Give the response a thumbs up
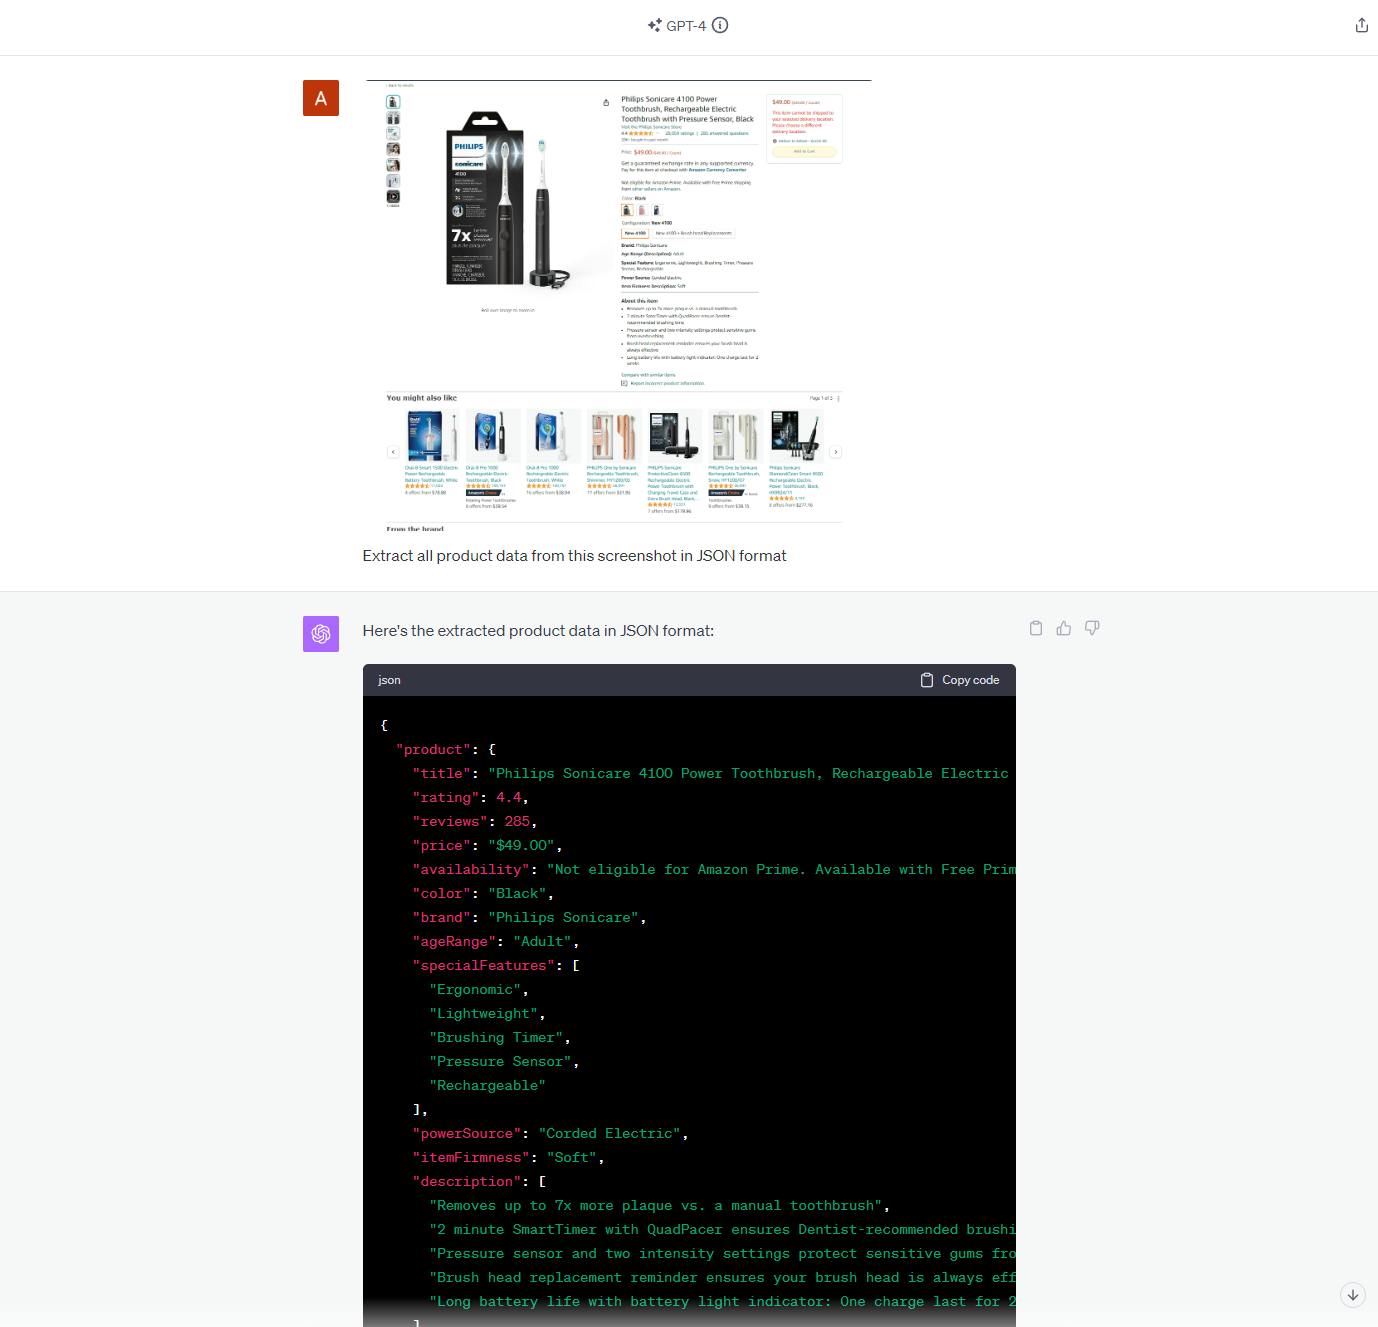This screenshot has height=1327, width=1378. pyautogui.click(x=1064, y=628)
